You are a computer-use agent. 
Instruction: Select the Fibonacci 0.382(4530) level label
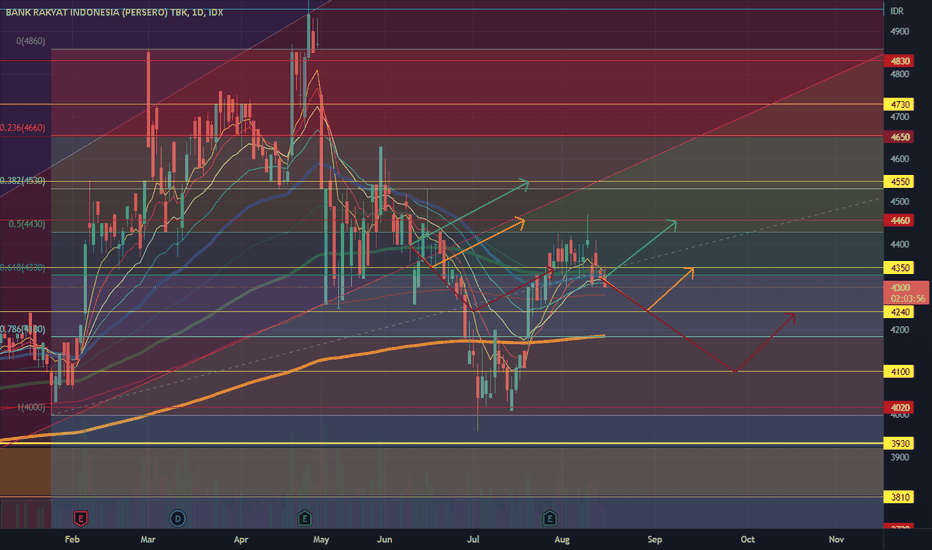(x=23, y=181)
